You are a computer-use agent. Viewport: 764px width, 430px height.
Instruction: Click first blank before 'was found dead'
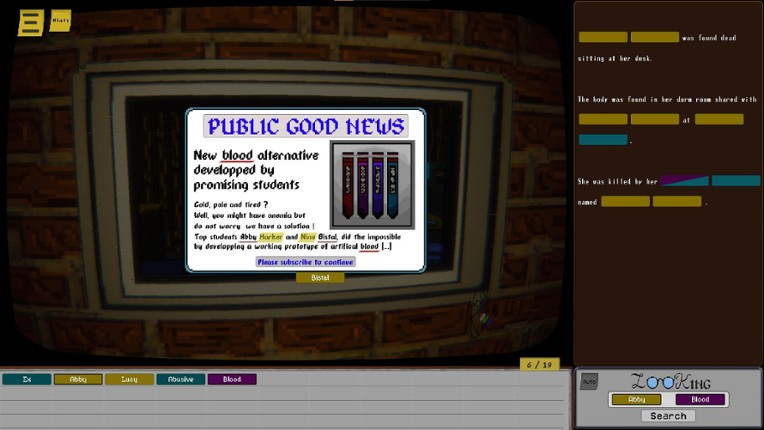(603, 37)
